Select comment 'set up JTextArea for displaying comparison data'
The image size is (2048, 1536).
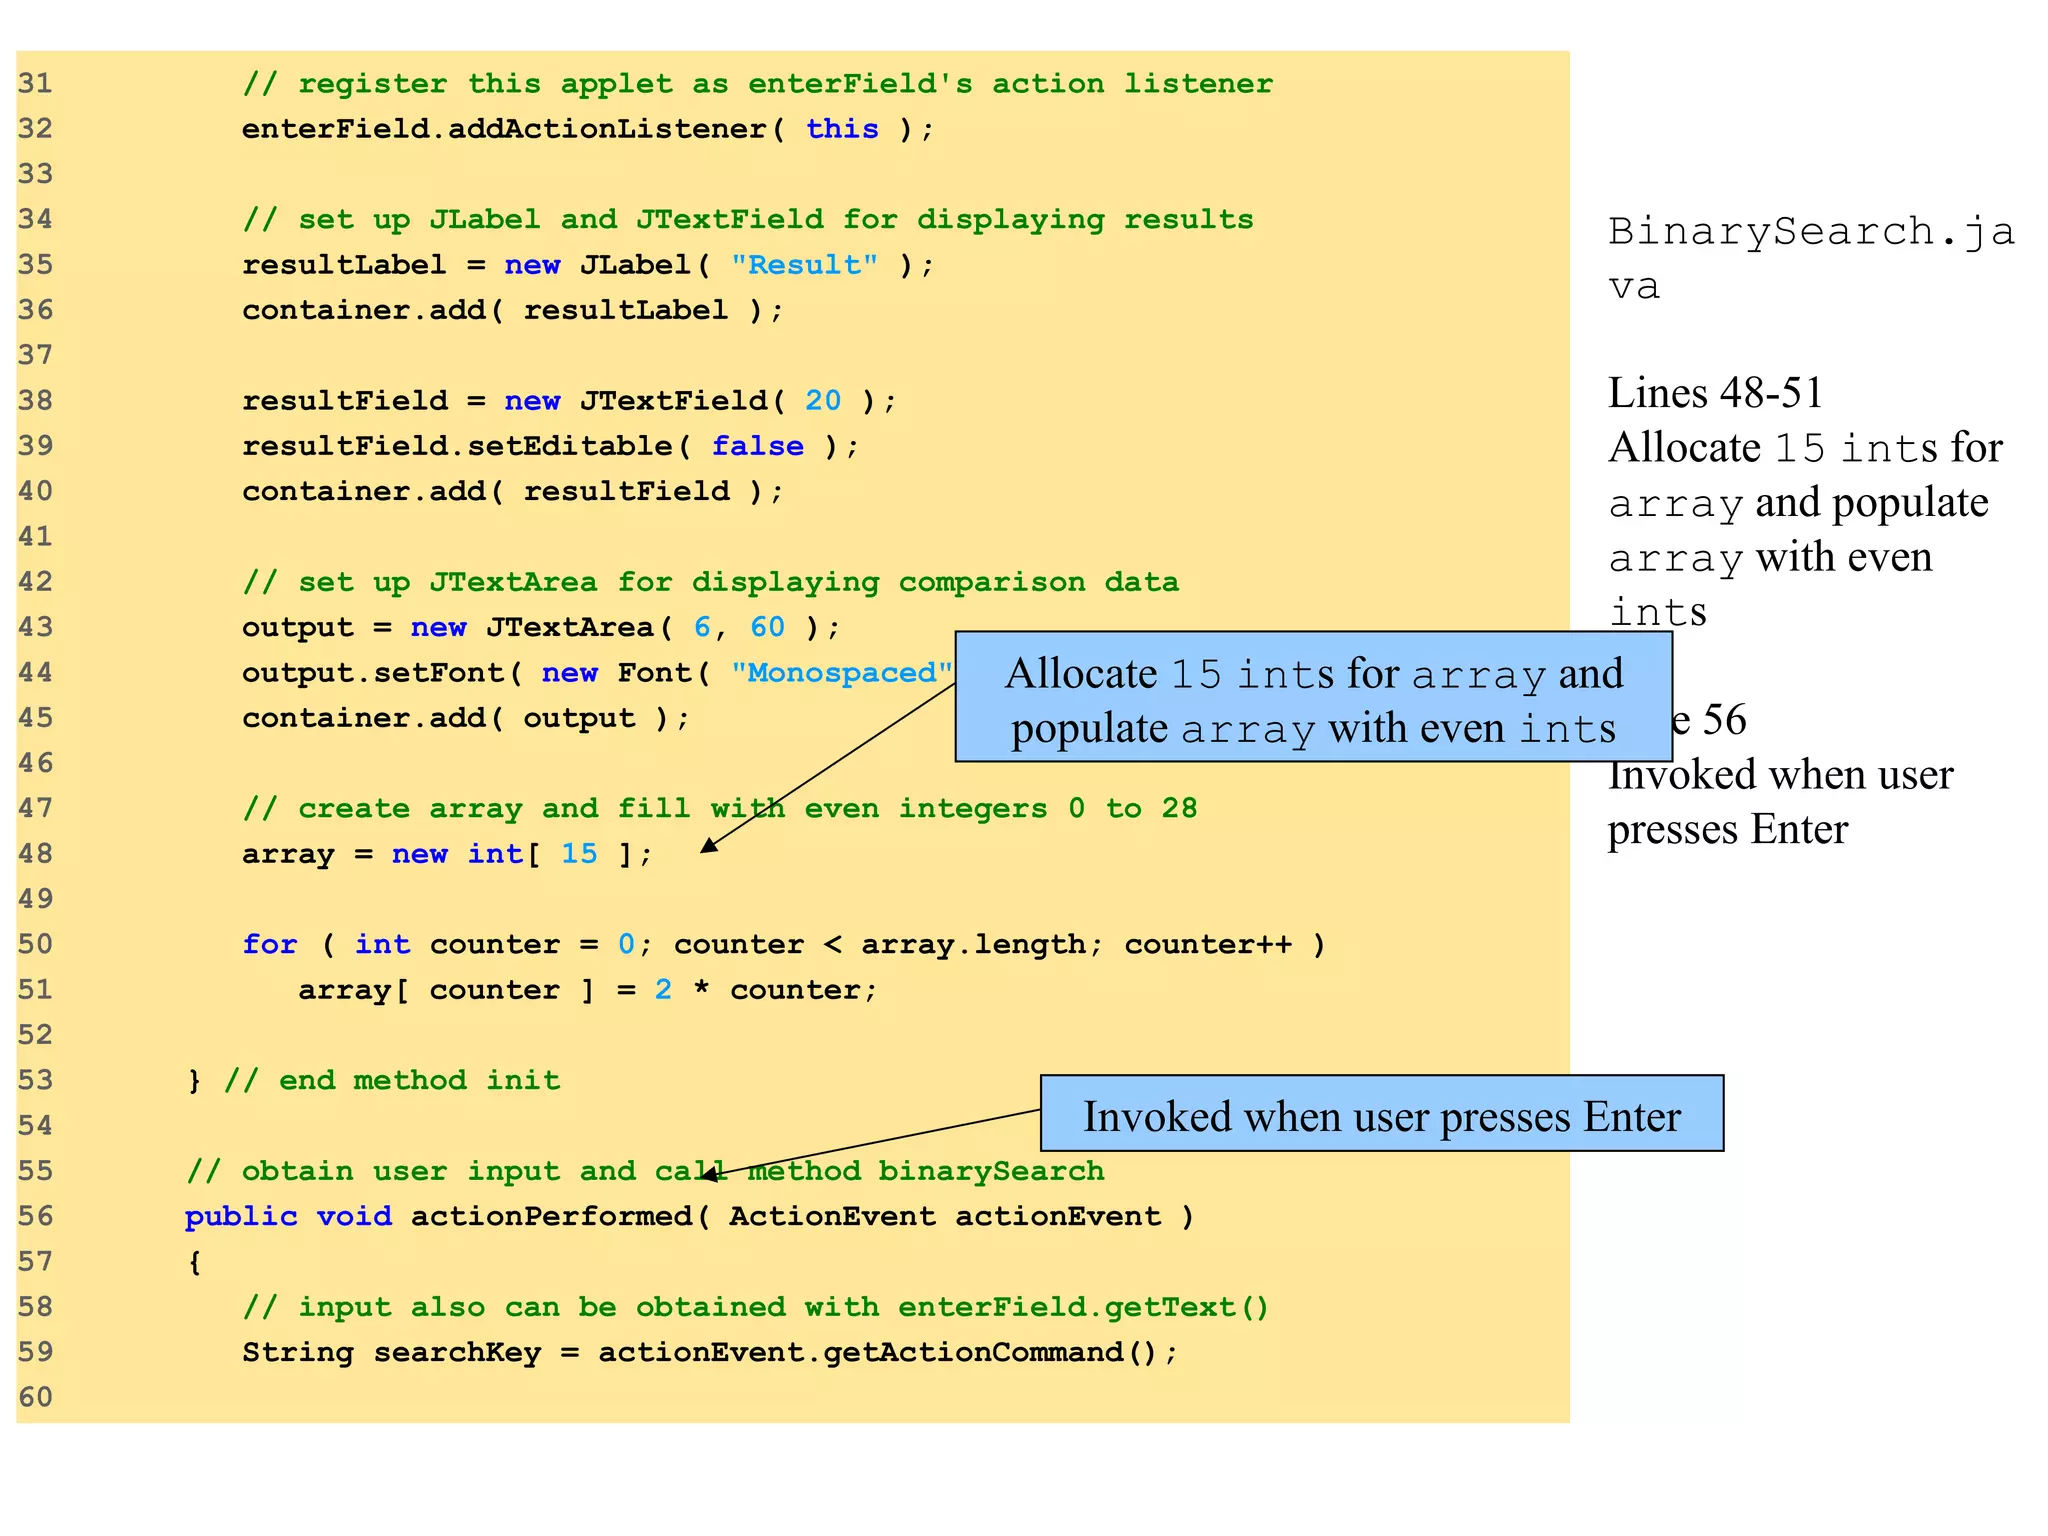(x=711, y=582)
